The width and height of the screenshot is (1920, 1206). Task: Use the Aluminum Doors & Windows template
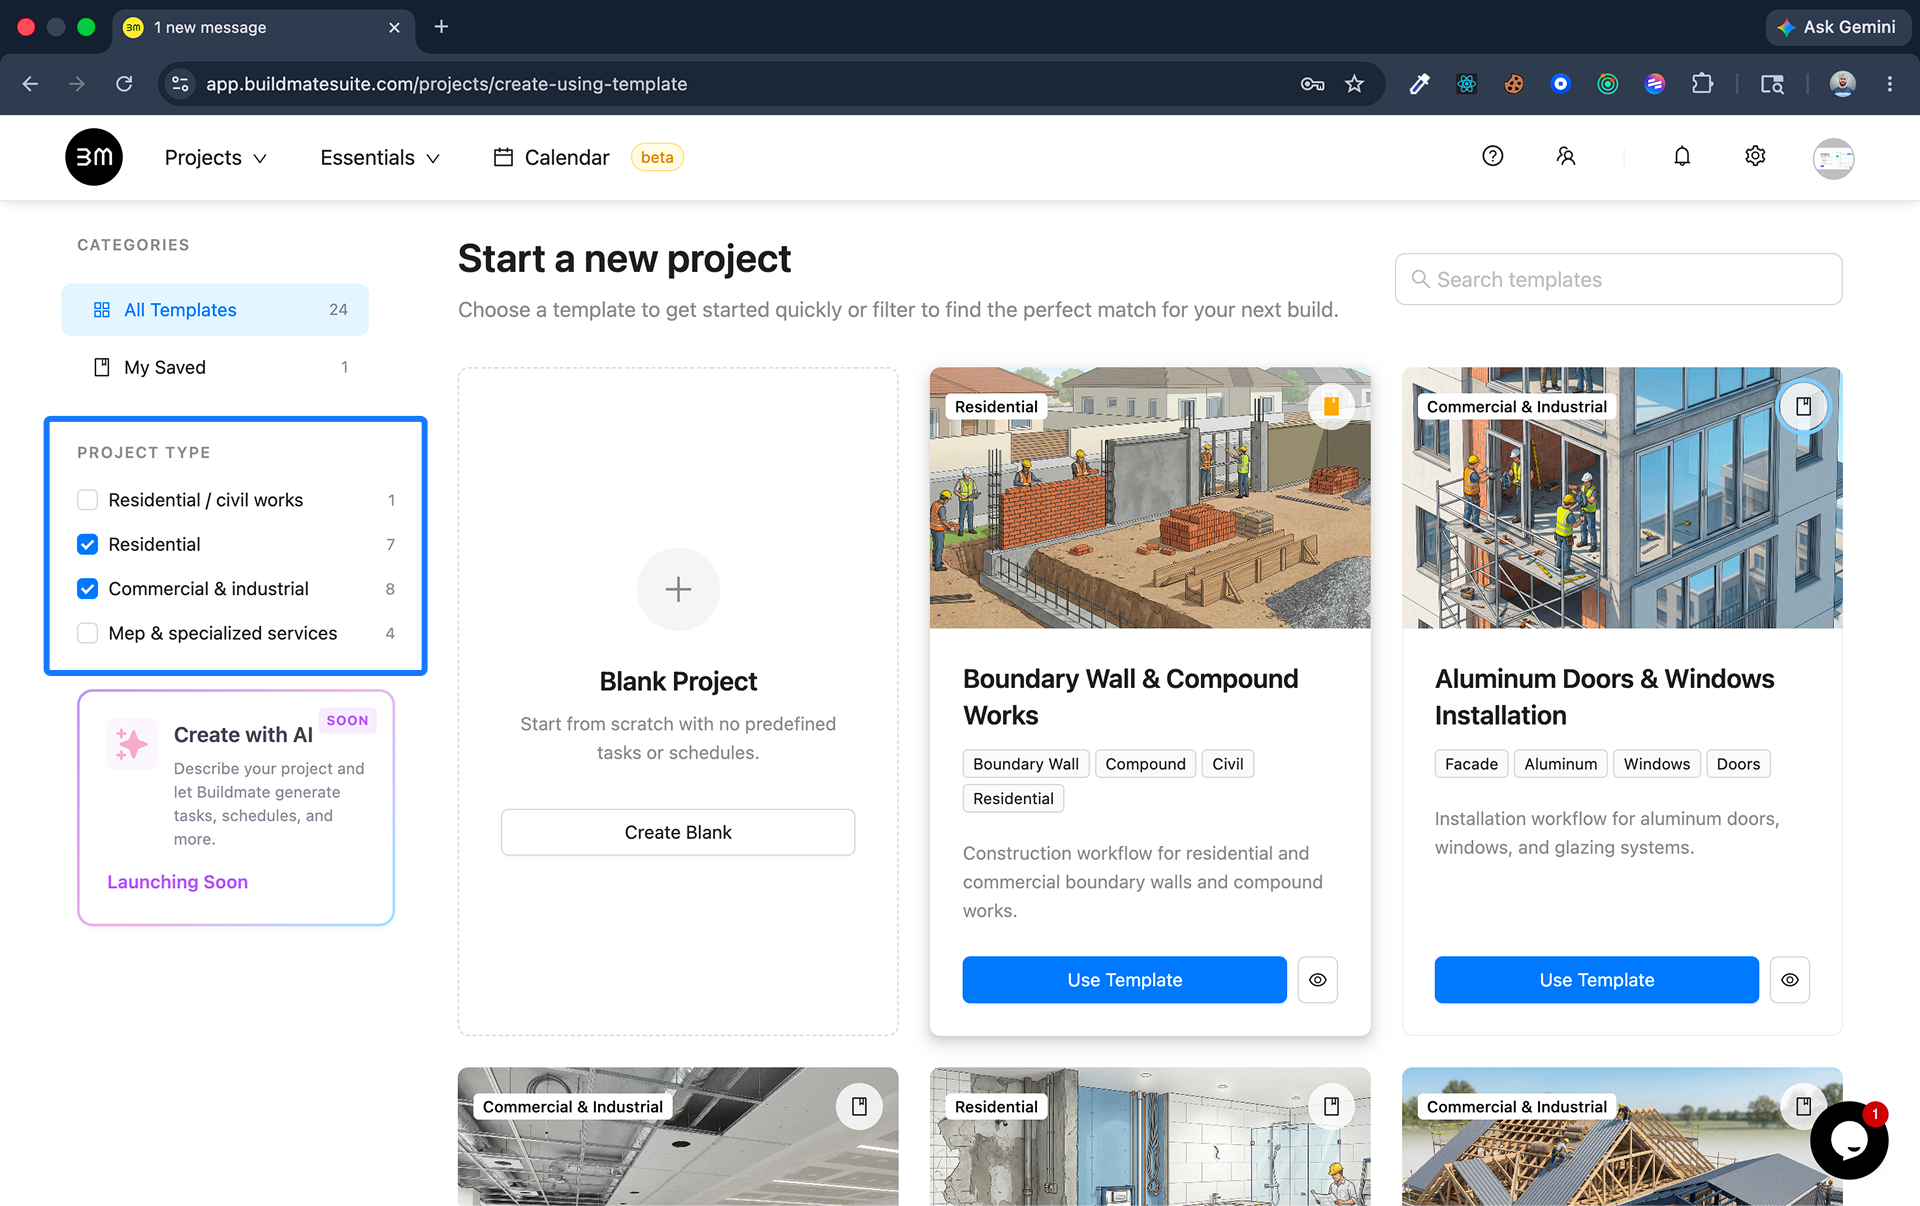[1596, 980]
